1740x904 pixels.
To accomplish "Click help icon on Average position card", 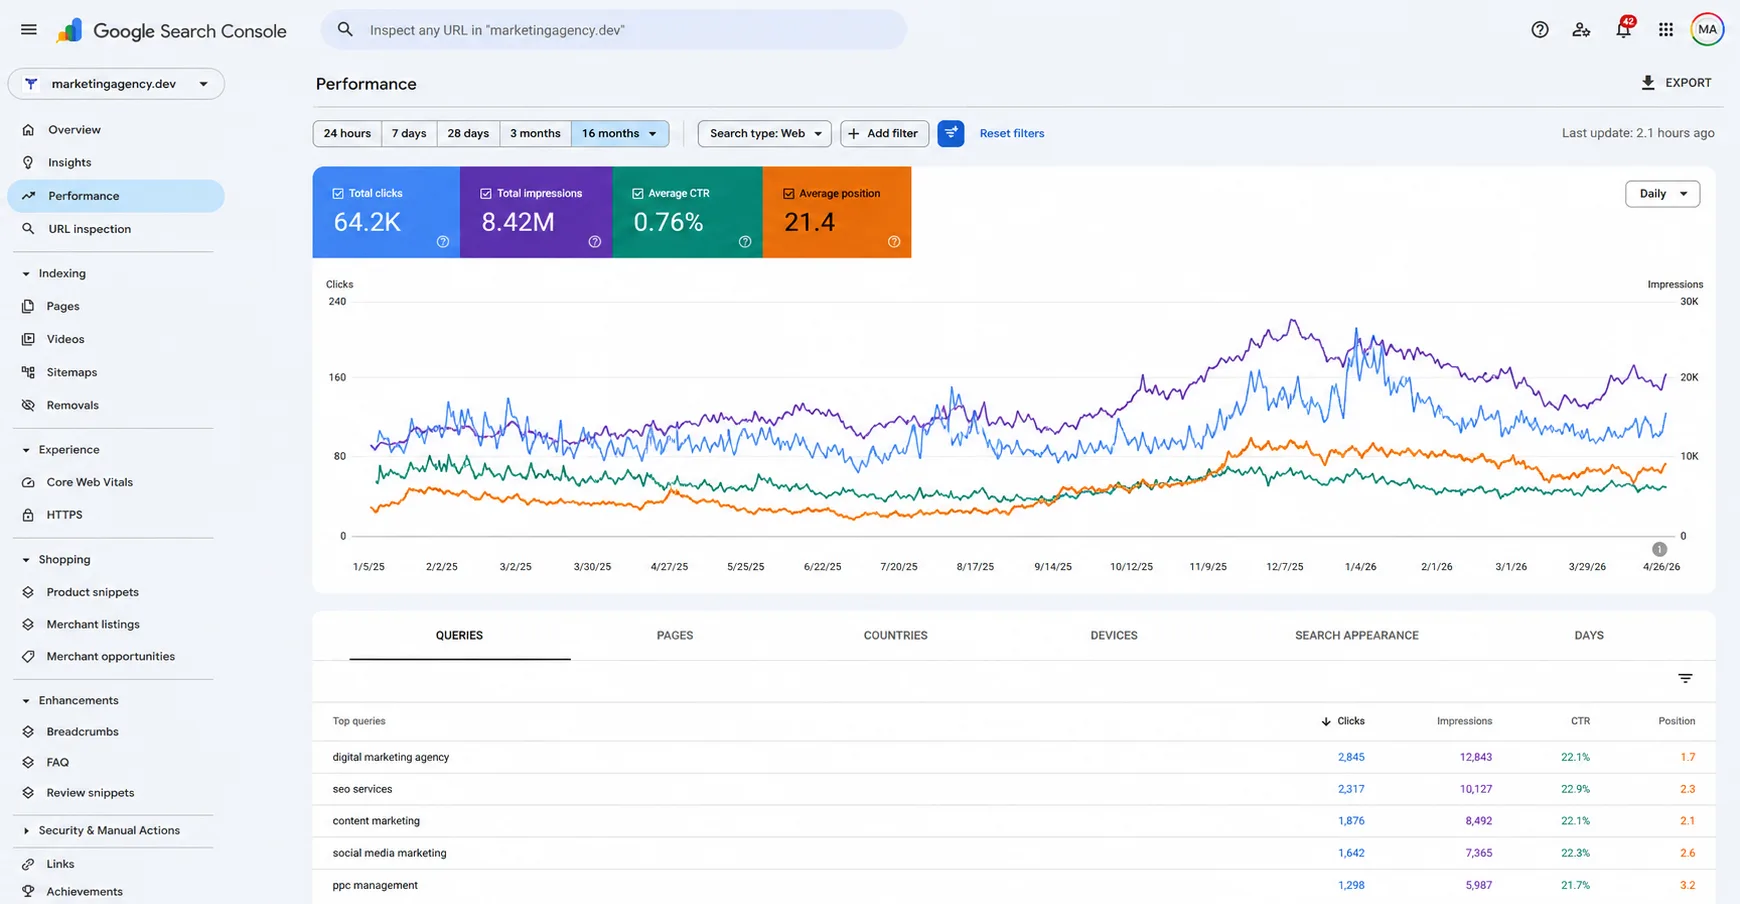I will 894,242.
